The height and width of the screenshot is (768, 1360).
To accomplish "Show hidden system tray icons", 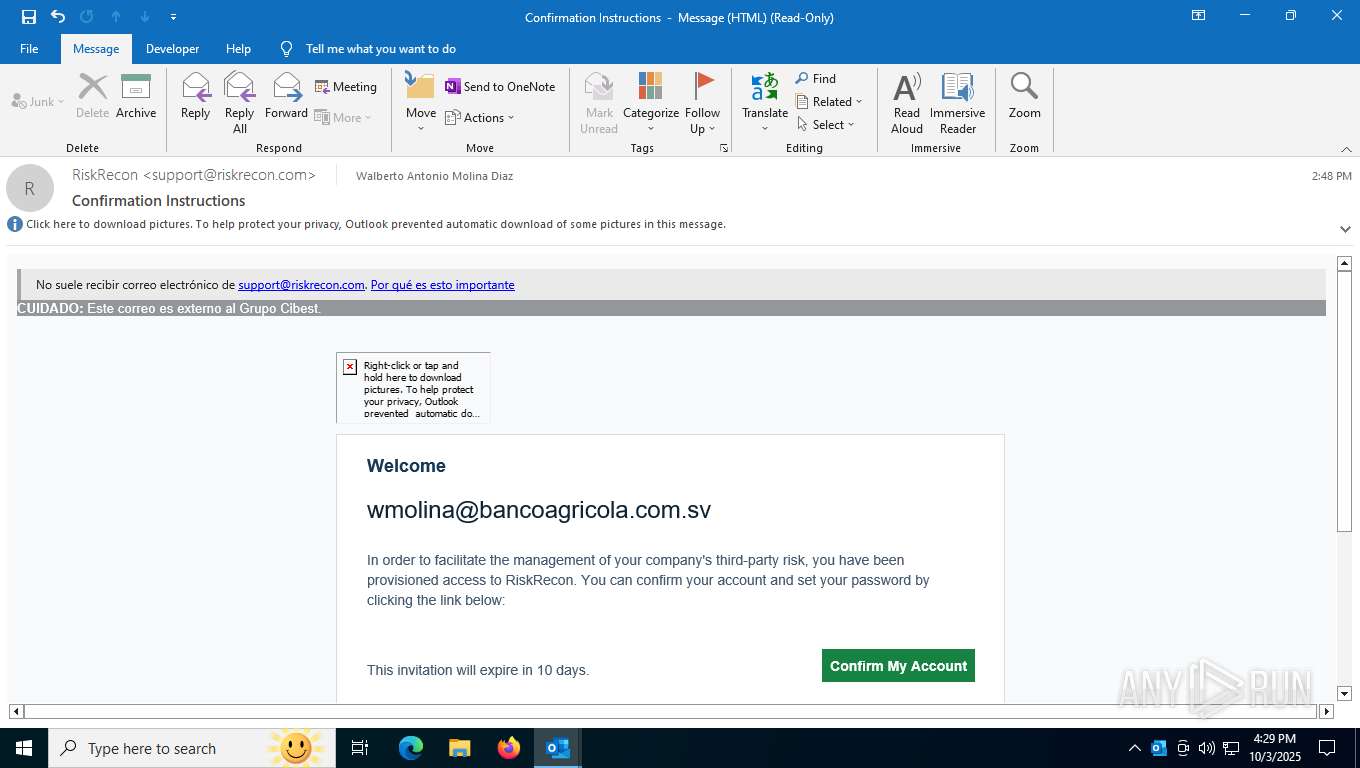I will [1134, 748].
